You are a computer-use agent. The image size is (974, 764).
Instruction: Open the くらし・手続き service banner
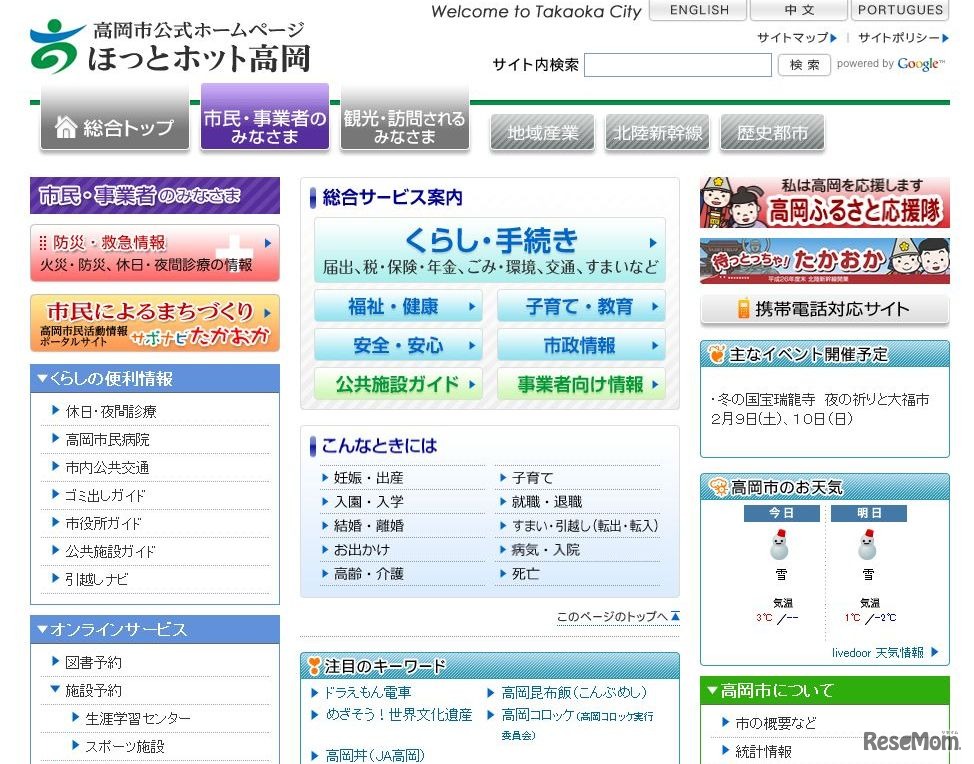489,250
